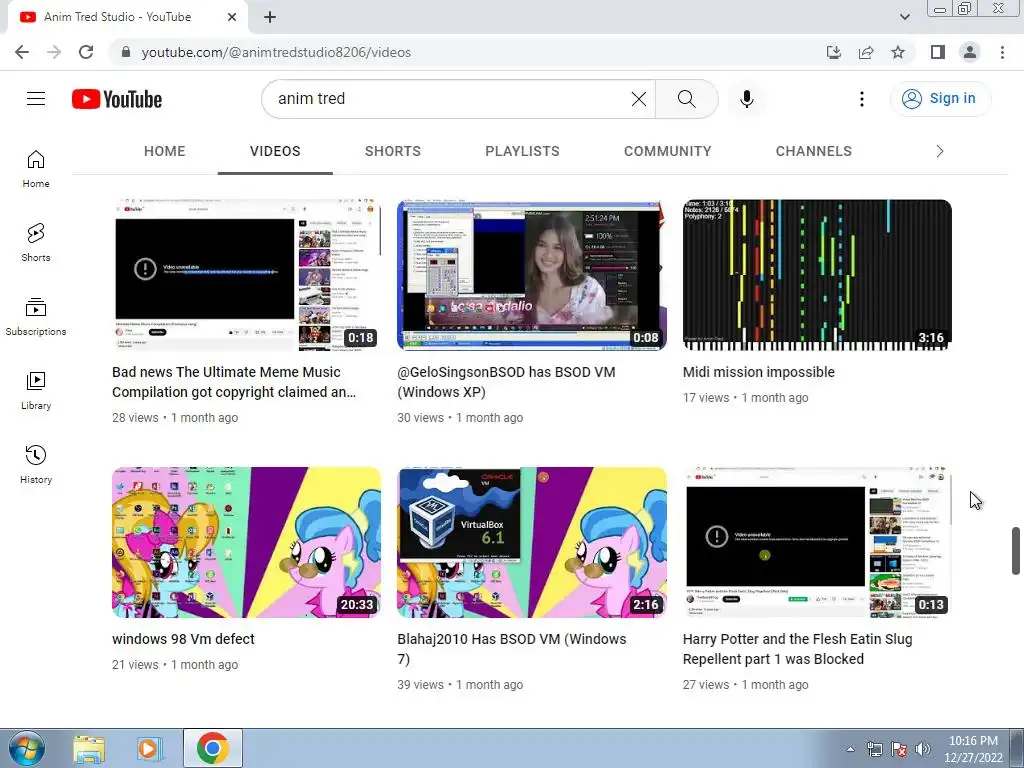The image size is (1024, 768).
Task: Open History in the sidebar
Action: [x=36, y=464]
